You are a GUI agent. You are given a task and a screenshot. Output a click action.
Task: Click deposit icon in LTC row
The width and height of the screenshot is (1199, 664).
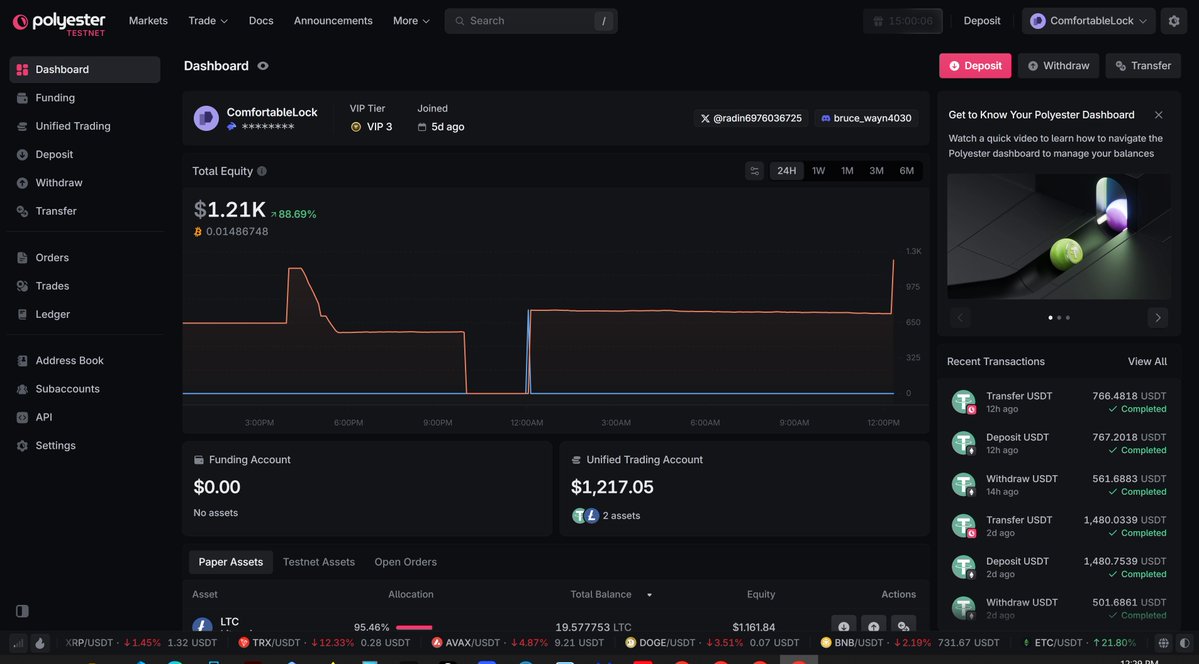(843, 627)
